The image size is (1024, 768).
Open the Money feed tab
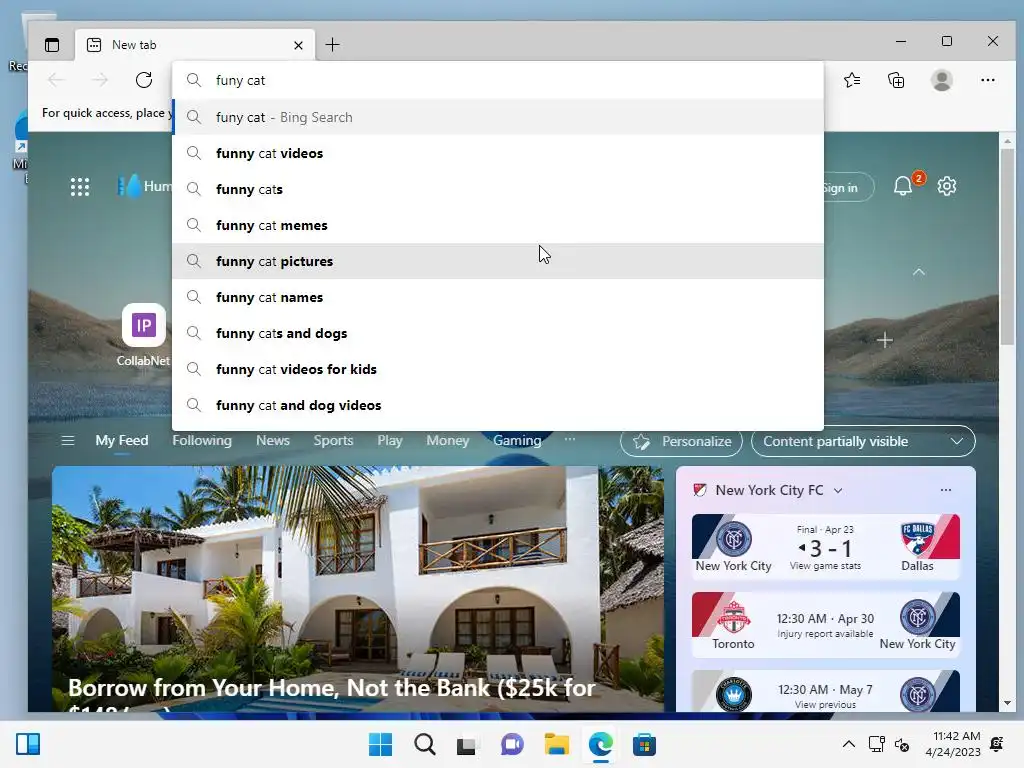point(447,441)
